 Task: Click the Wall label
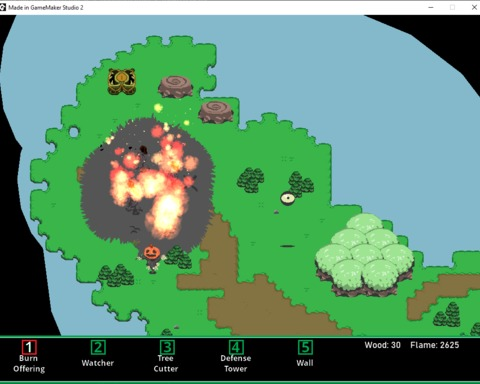coord(305,363)
